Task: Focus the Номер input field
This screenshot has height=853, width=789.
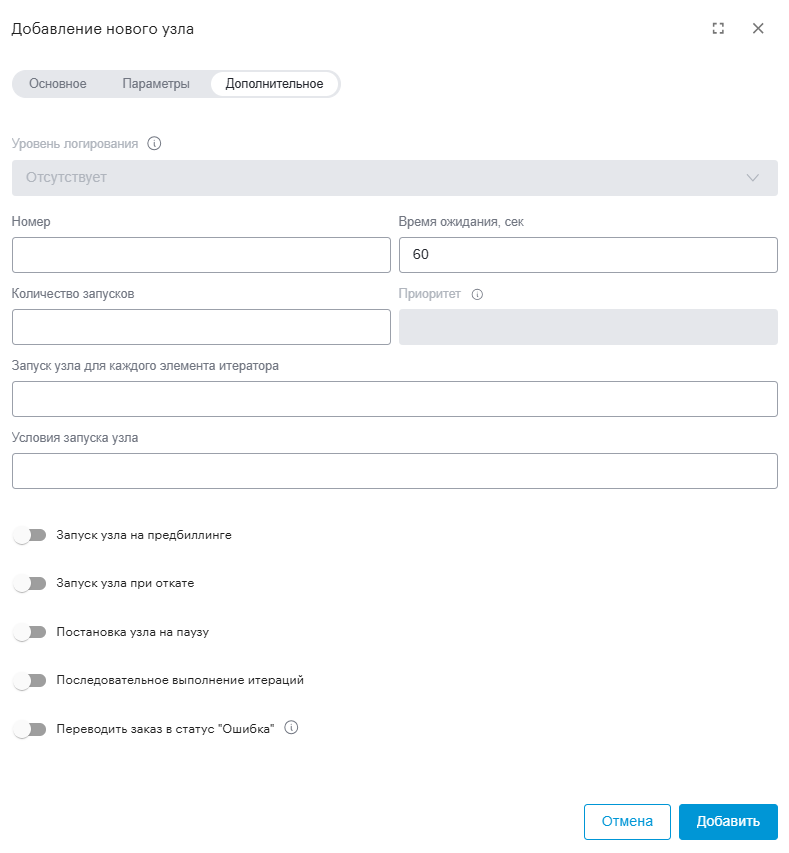Action: point(201,255)
